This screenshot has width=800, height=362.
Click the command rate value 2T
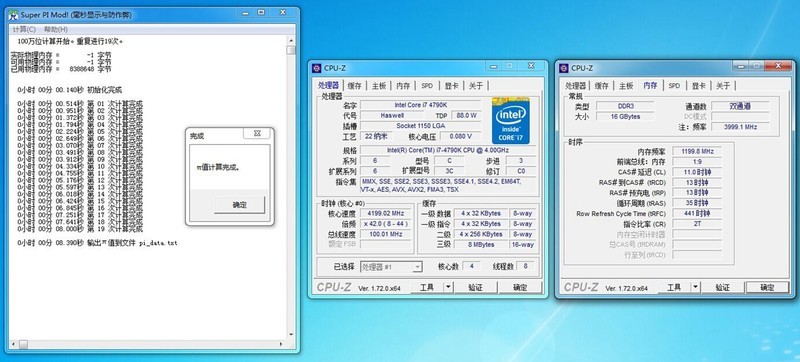tap(697, 224)
